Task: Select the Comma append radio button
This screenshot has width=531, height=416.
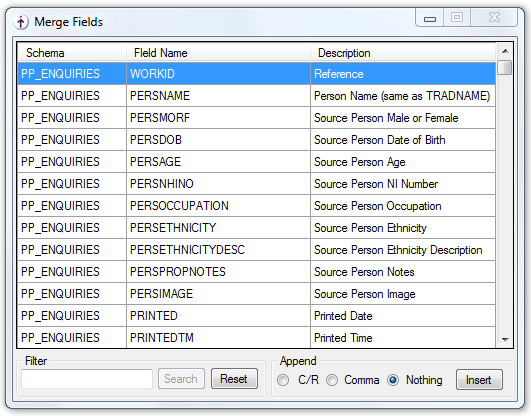Action: 332,380
